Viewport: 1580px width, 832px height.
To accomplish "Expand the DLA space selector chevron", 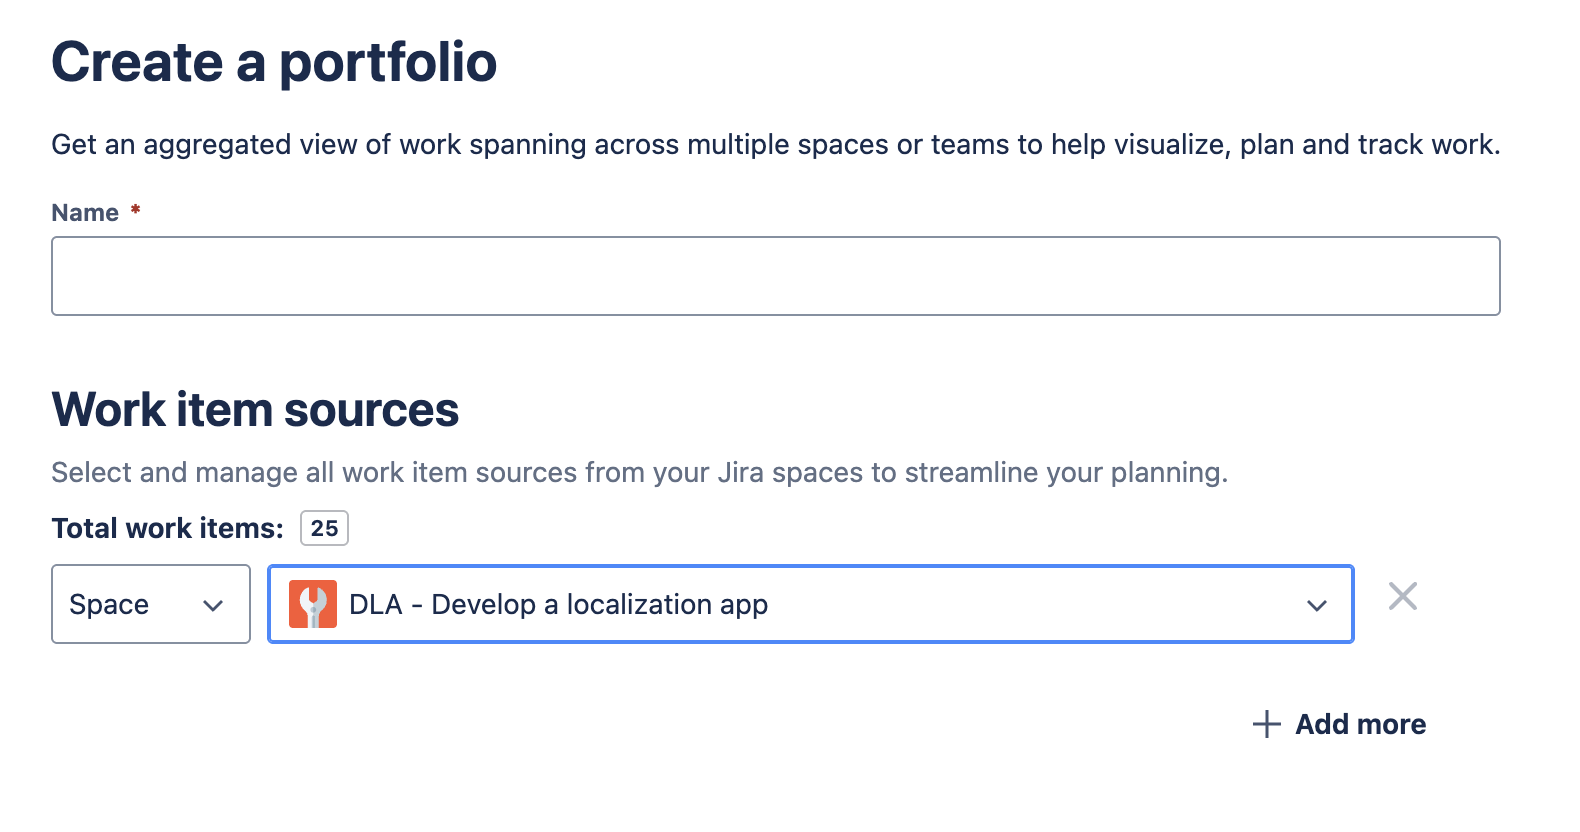I will click(1317, 606).
